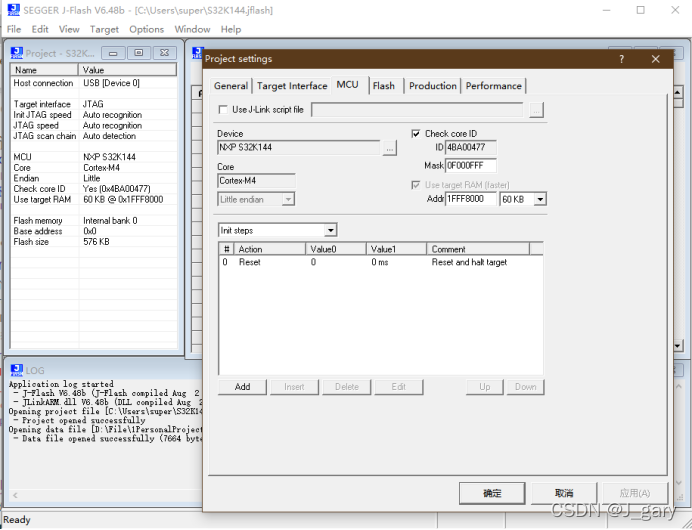Screen dimensions: 692x530
Task: Close the Project settings dialog
Action: tap(656, 59)
